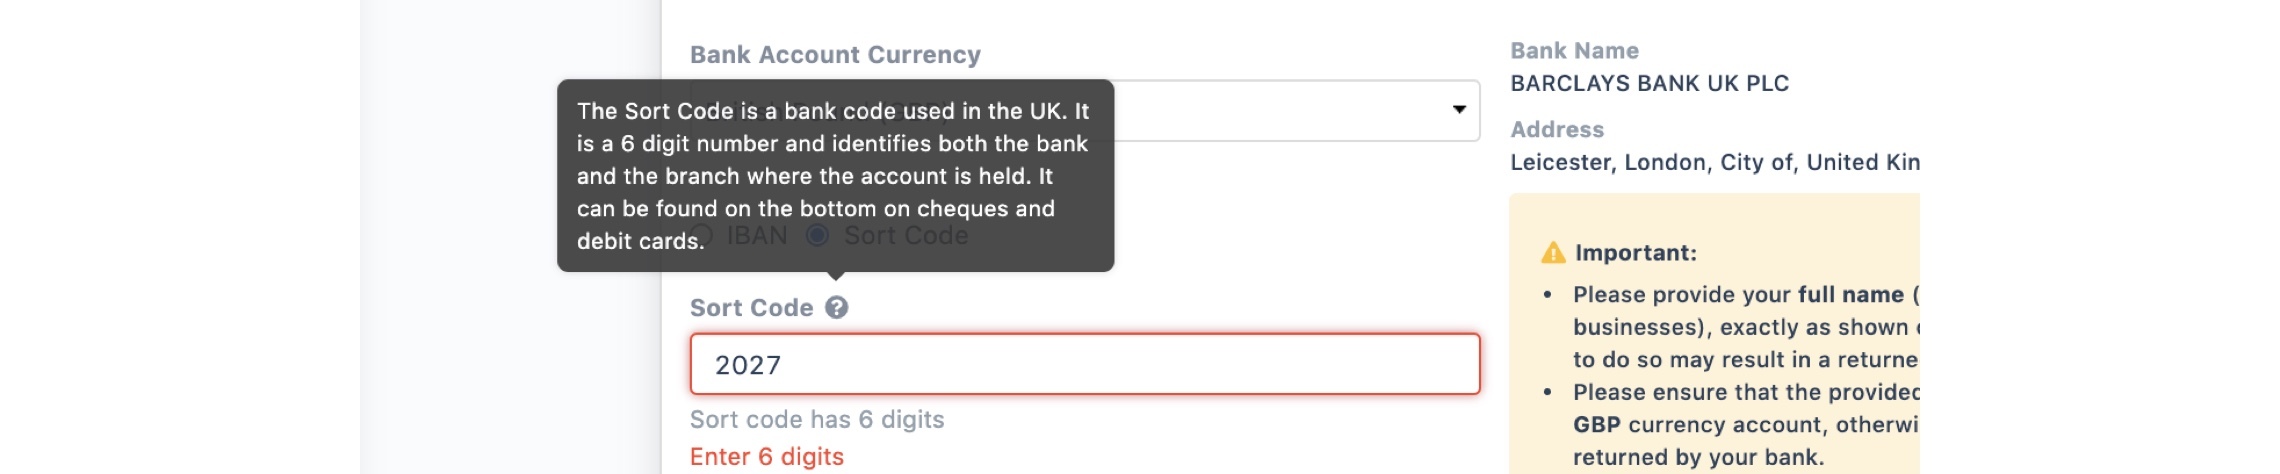2280x474 pixels.
Task: Click the Bank Account Currency label
Action: coord(835,55)
